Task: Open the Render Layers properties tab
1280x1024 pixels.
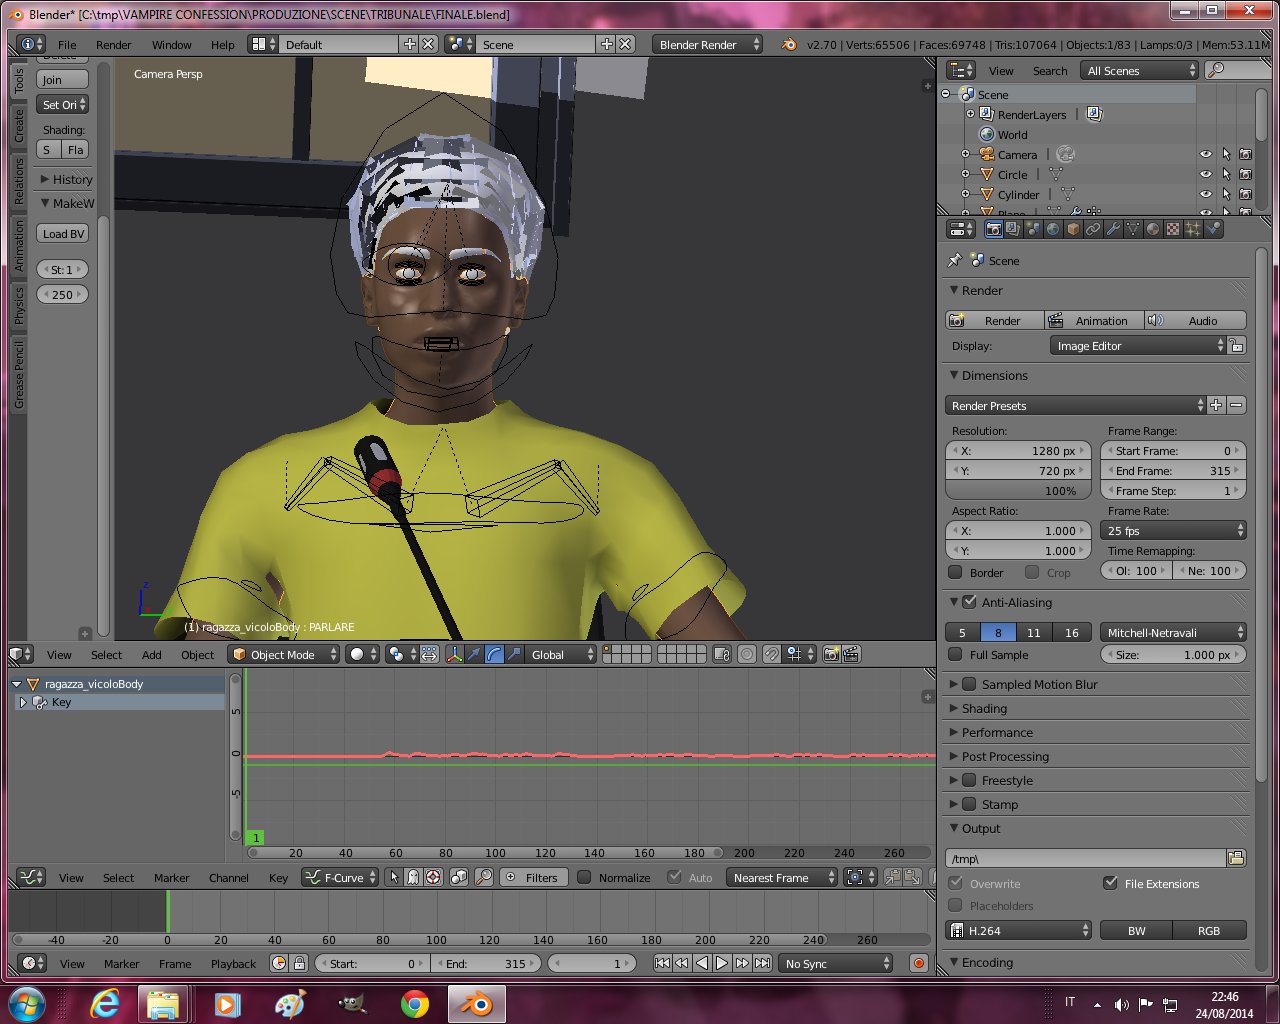Action: point(1013,229)
